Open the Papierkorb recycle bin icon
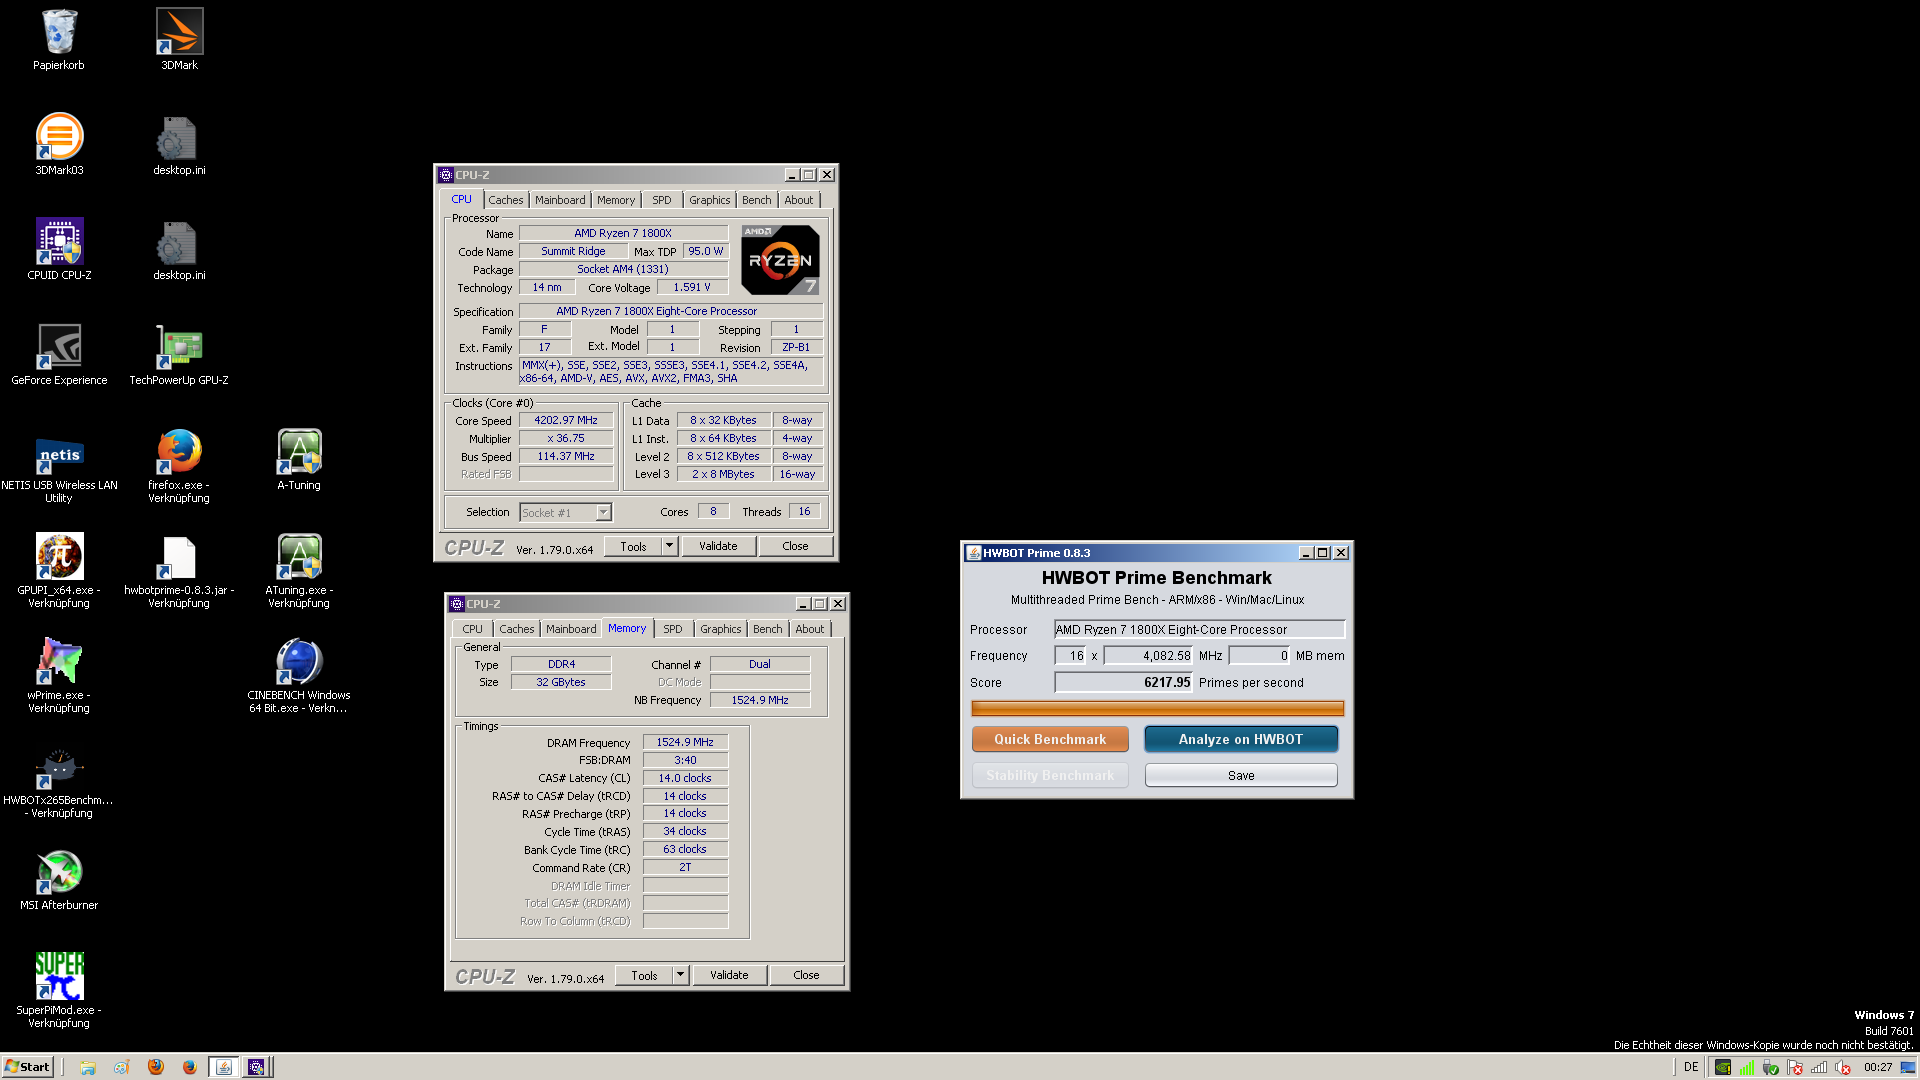 click(x=59, y=40)
